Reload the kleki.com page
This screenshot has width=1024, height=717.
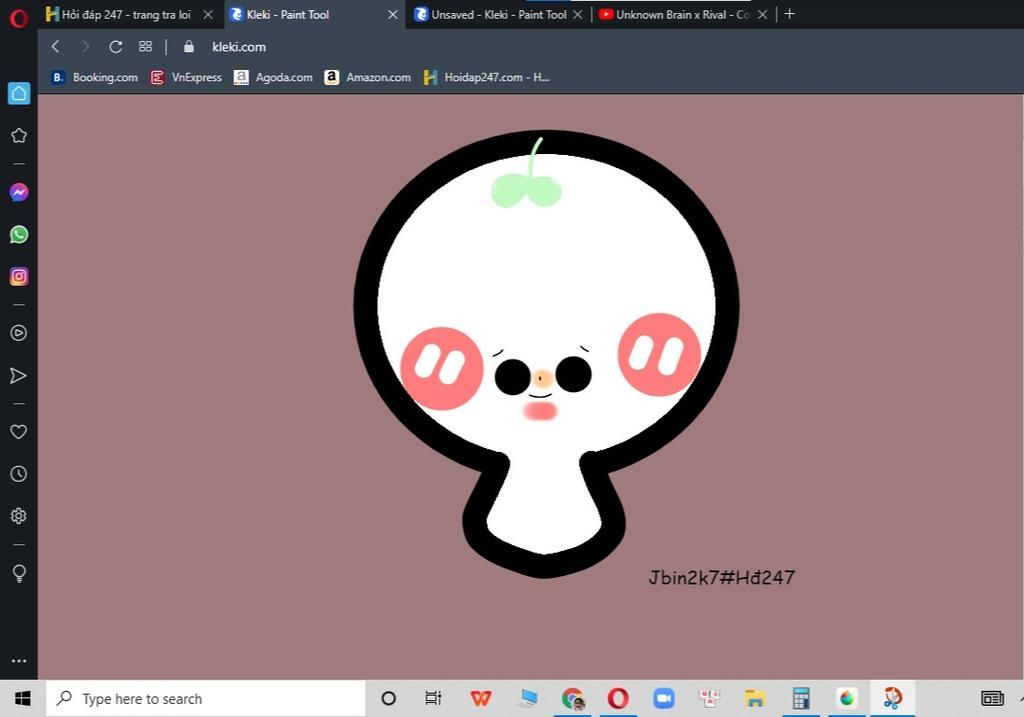click(116, 46)
